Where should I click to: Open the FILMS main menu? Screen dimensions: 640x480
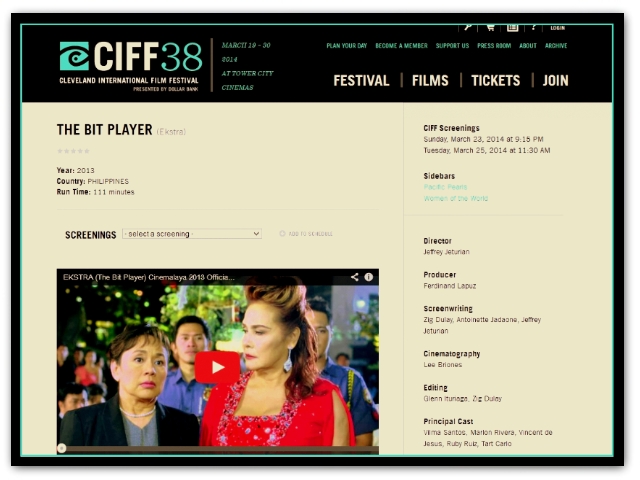pyautogui.click(x=430, y=81)
